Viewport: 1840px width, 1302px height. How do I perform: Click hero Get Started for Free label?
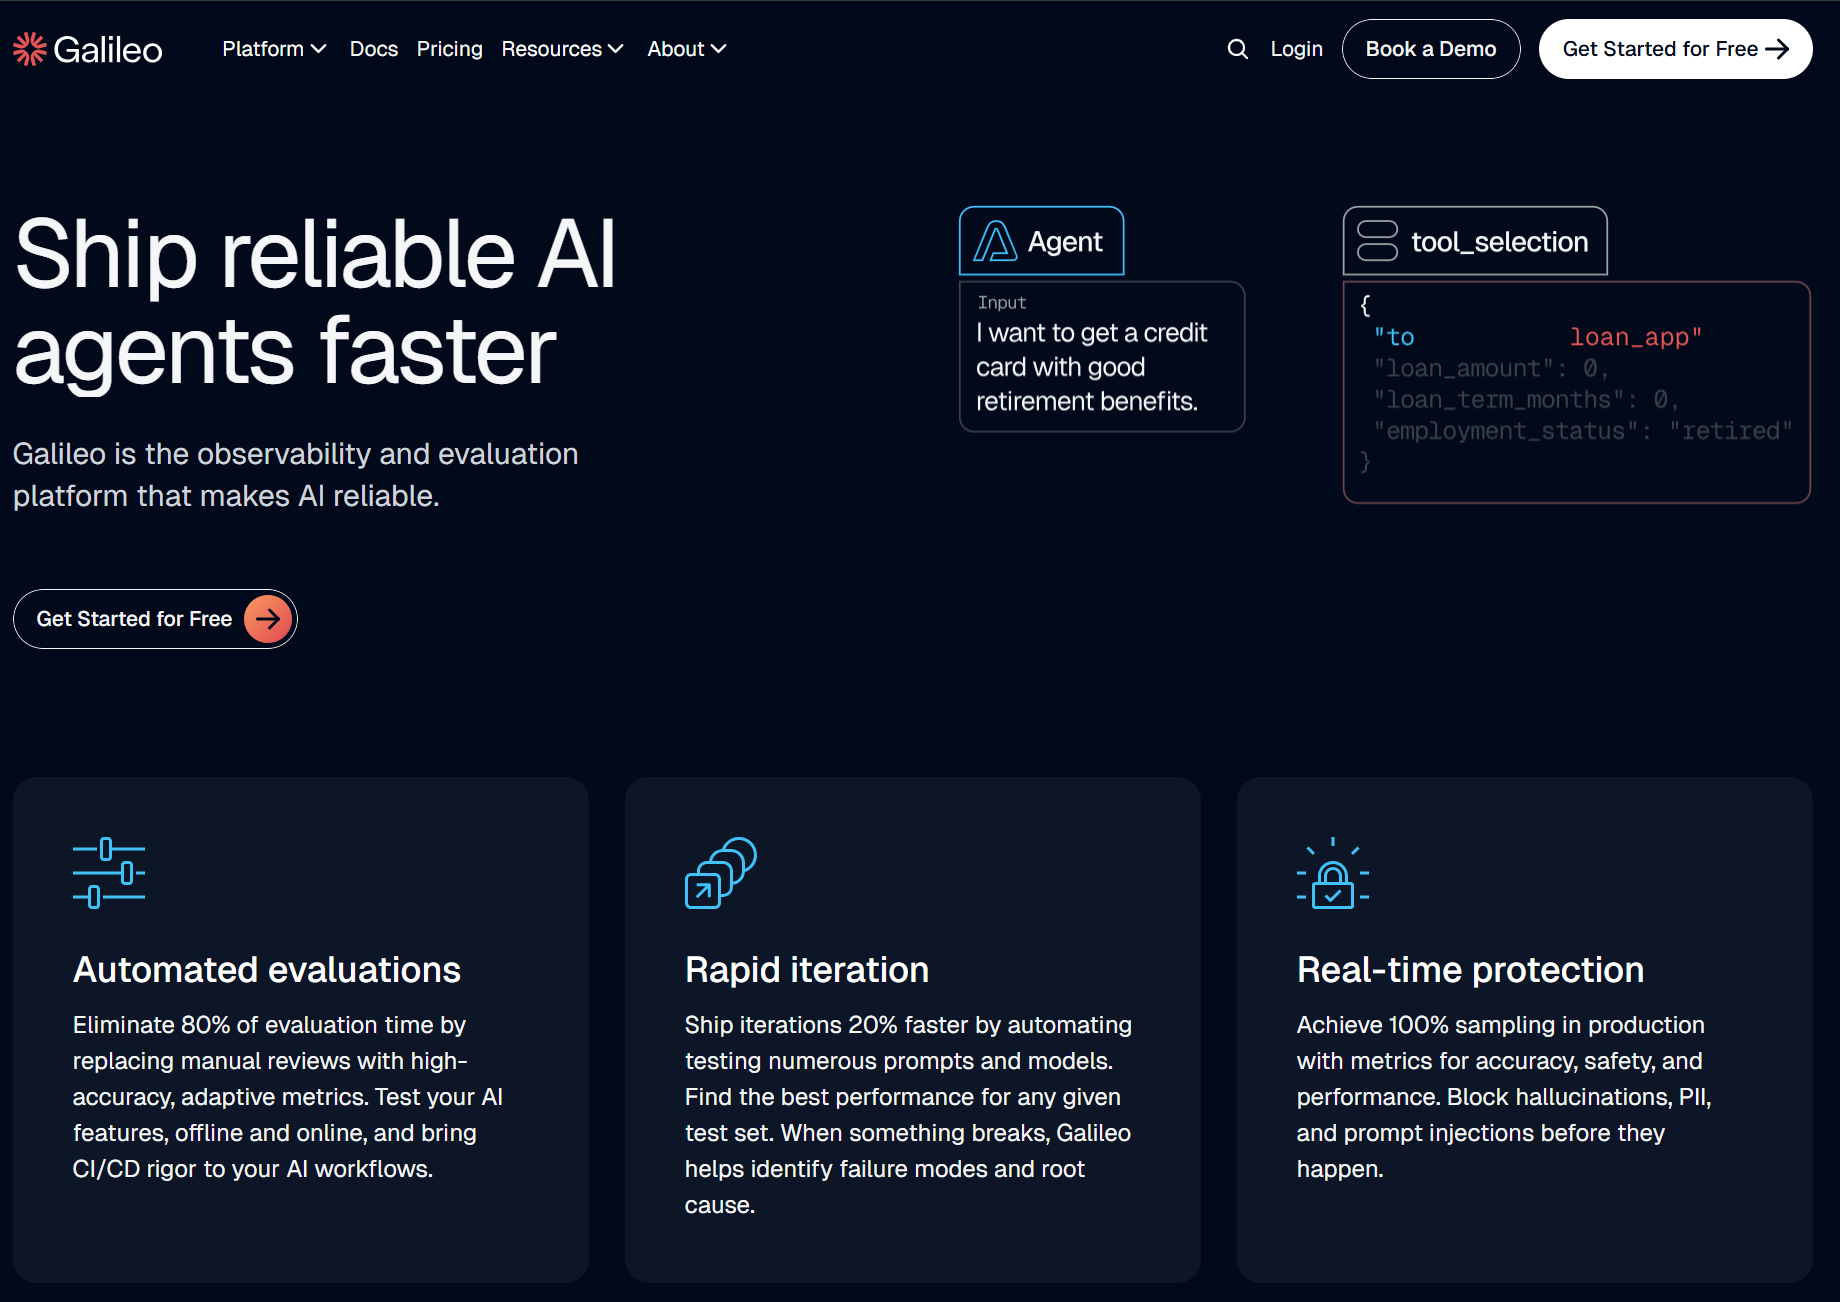point(134,619)
